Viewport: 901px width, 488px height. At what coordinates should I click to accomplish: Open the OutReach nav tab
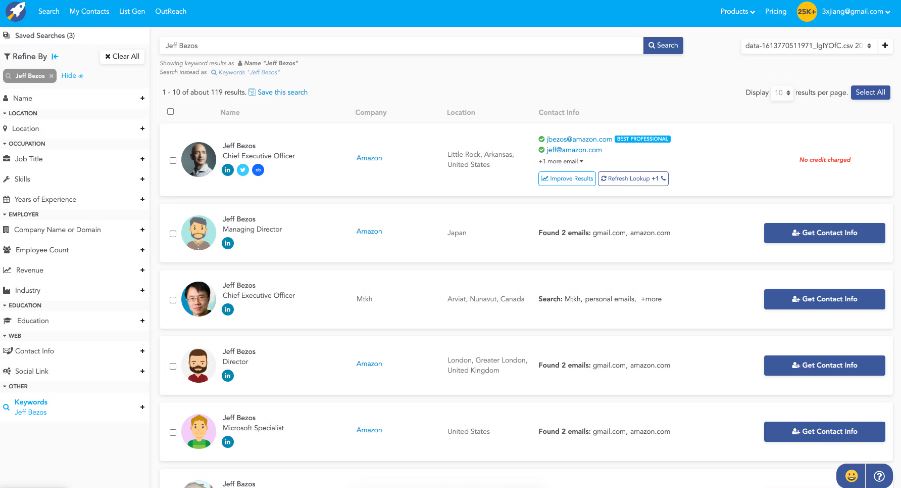(171, 11)
